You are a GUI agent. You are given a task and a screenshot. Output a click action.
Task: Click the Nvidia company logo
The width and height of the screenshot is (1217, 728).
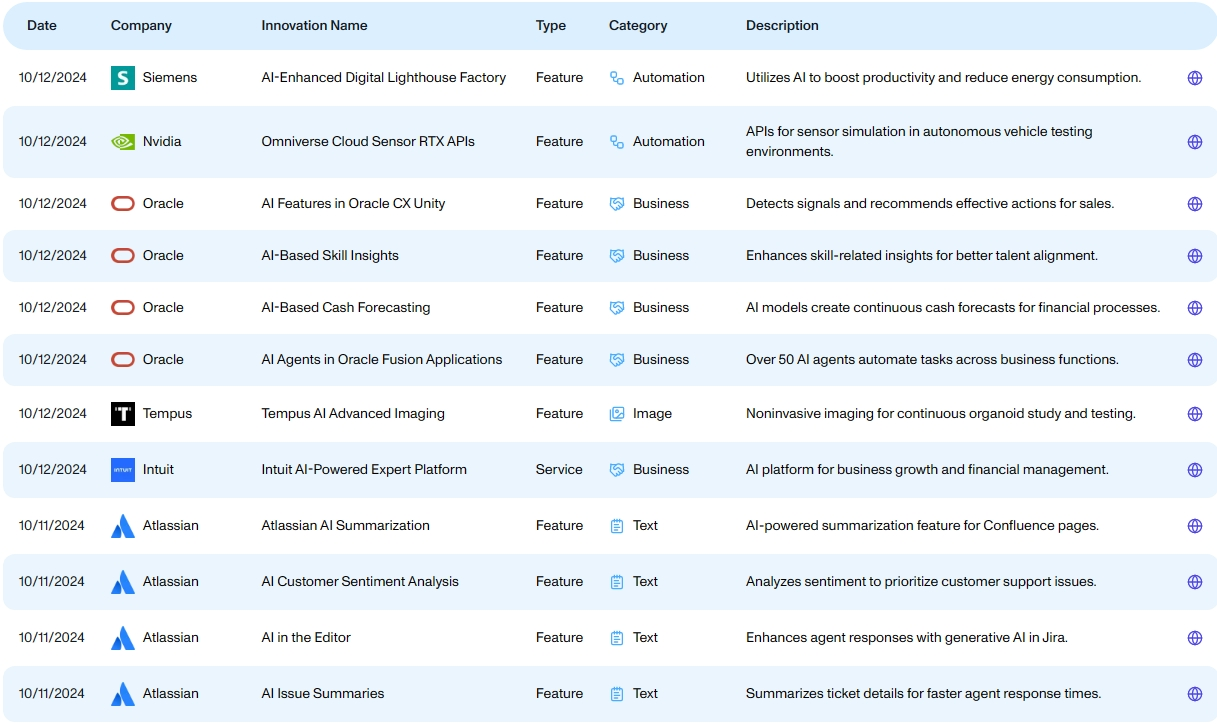coord(123,142)
